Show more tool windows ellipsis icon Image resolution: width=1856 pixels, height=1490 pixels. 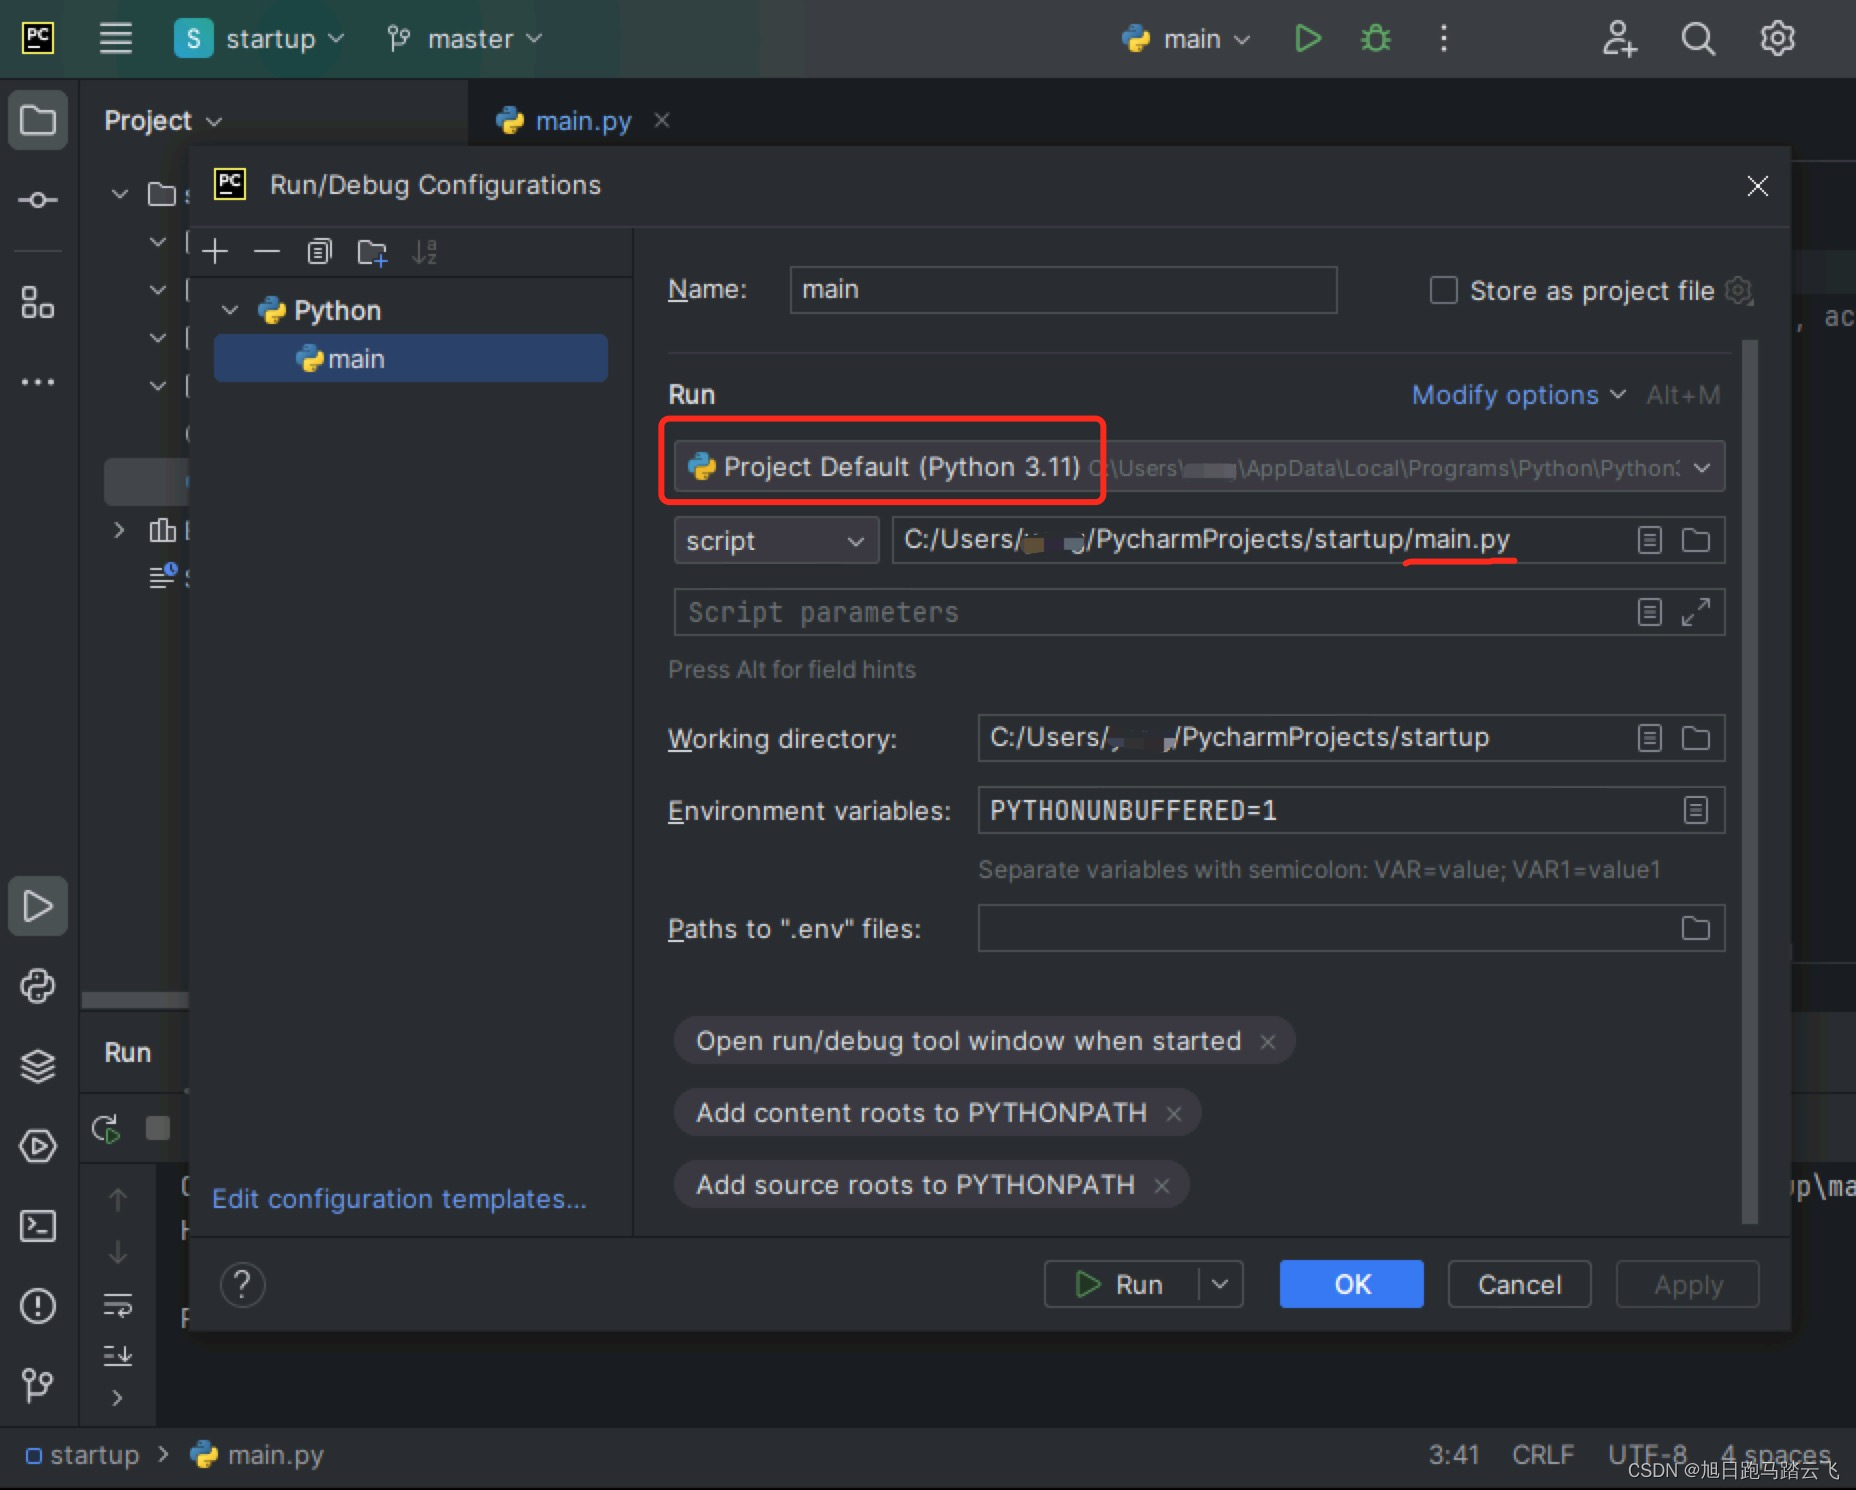pyautogui.click(x=38, y=382)
